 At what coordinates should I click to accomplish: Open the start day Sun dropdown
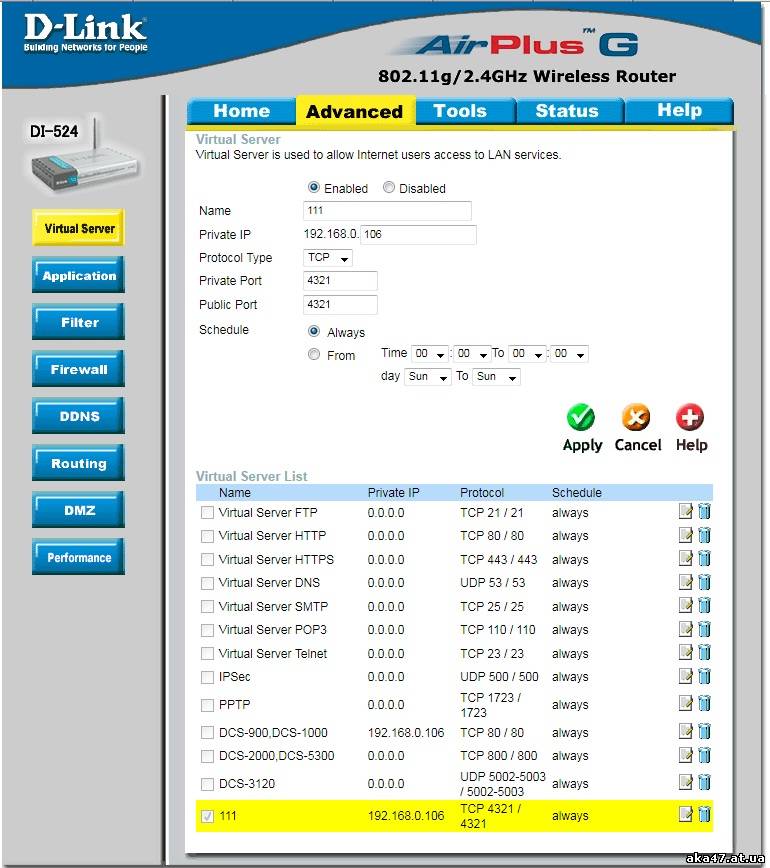pyautogui.click(x=428, y=377)
